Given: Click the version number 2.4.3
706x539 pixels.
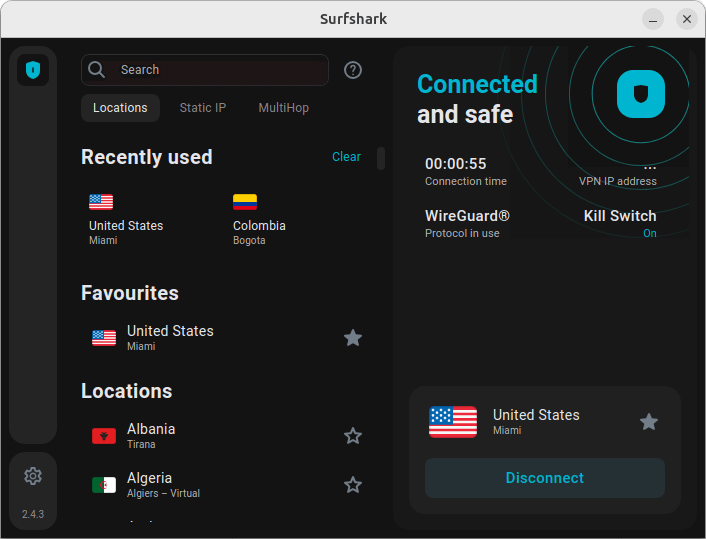Looking at the screenshot, I should pyautogui.click(x=33, y=514).
